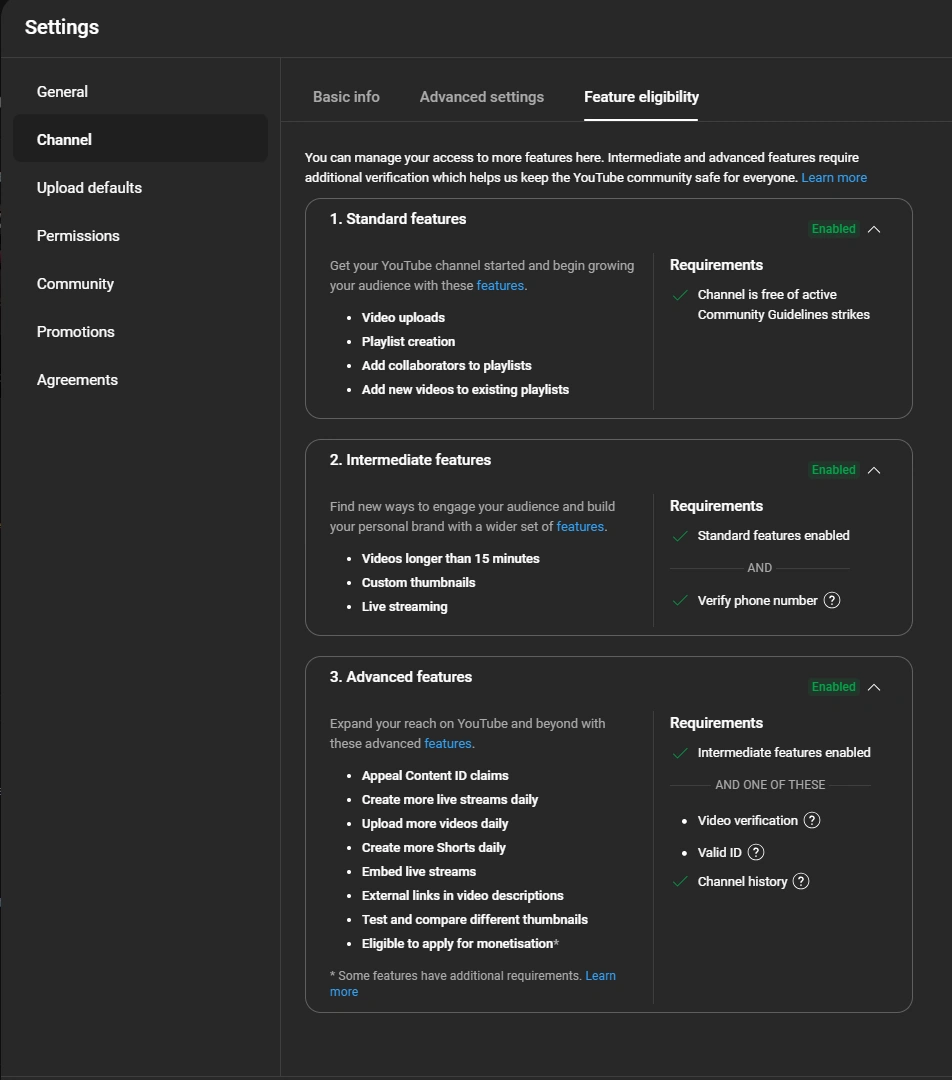Open the Advanced settings tab
Screen dimensions: 952x1080
click(x=482, y=97)
